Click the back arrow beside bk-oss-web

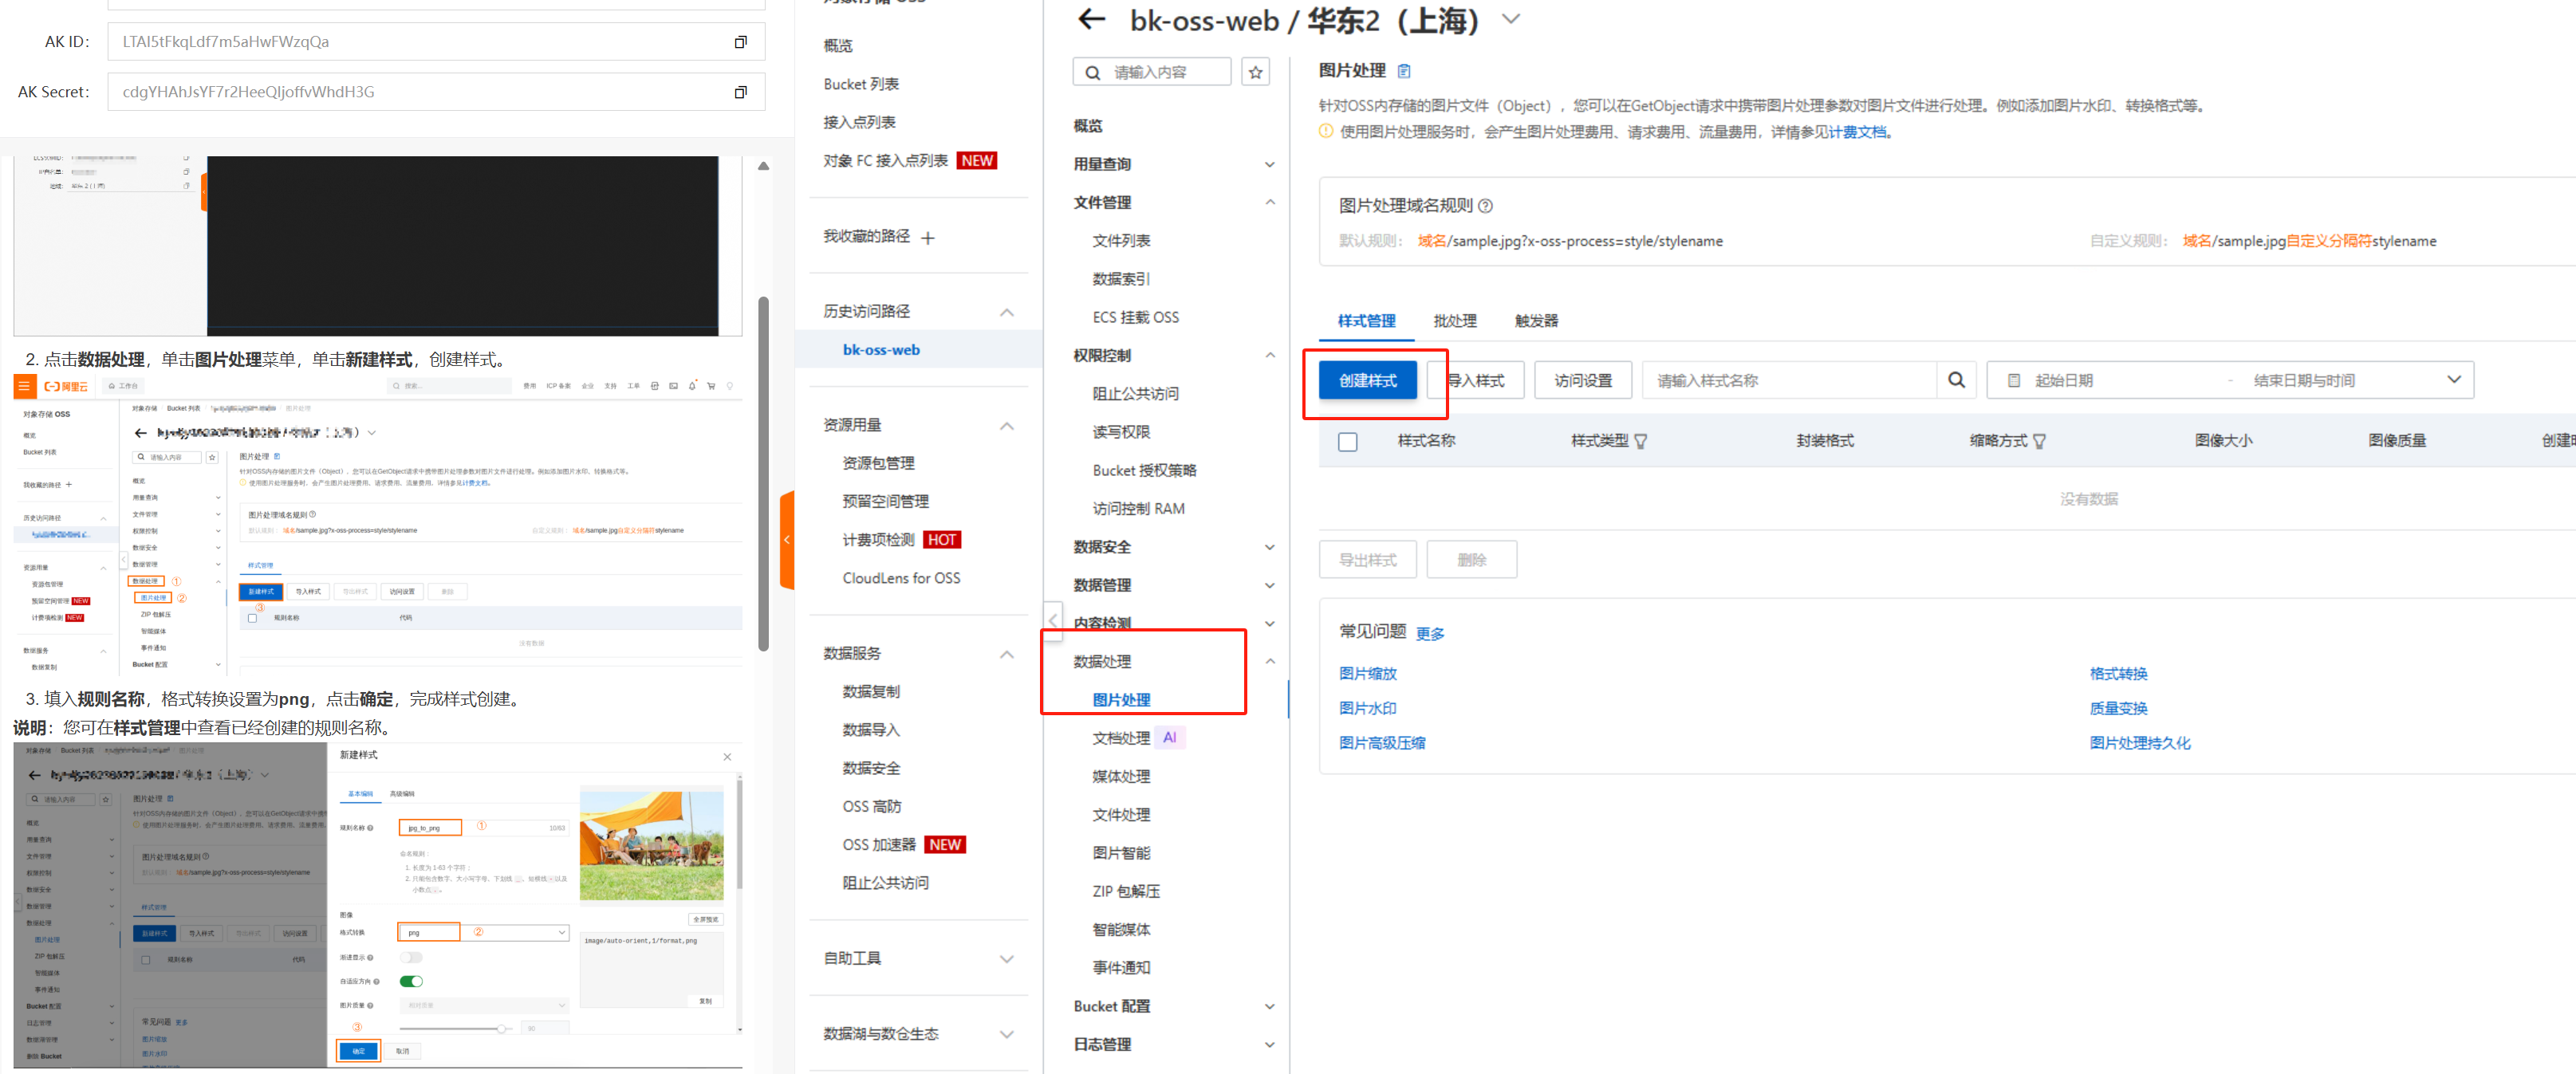point(1091,19)
